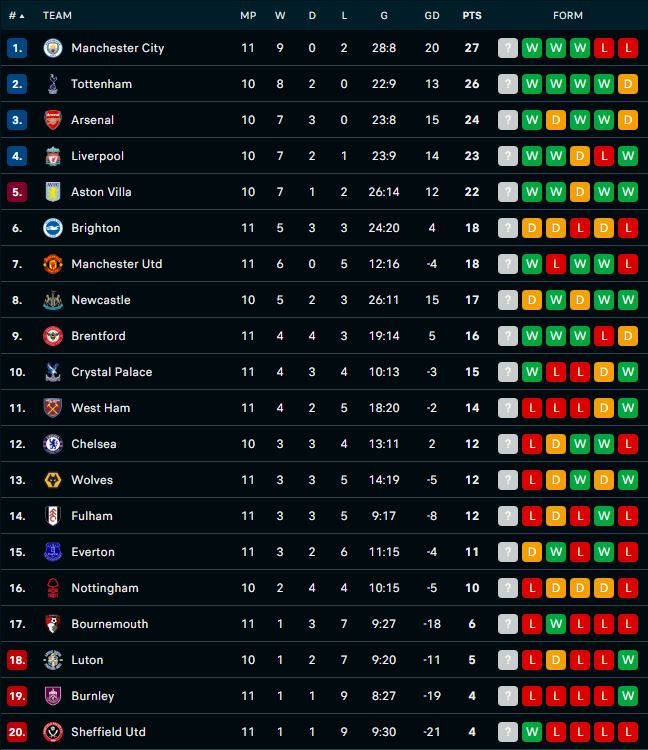Screen dimensions: 648x750
Task: Click the Brighton club crest
Action: tap(53, 228)
